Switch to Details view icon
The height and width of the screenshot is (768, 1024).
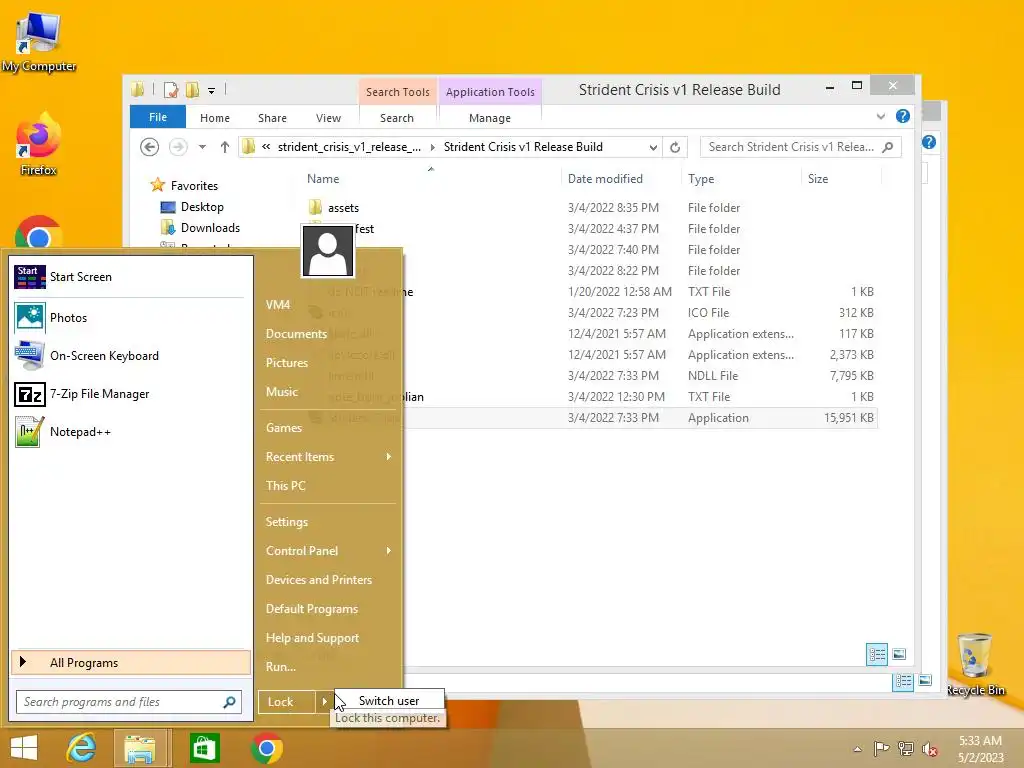click(x=877, y=654)
